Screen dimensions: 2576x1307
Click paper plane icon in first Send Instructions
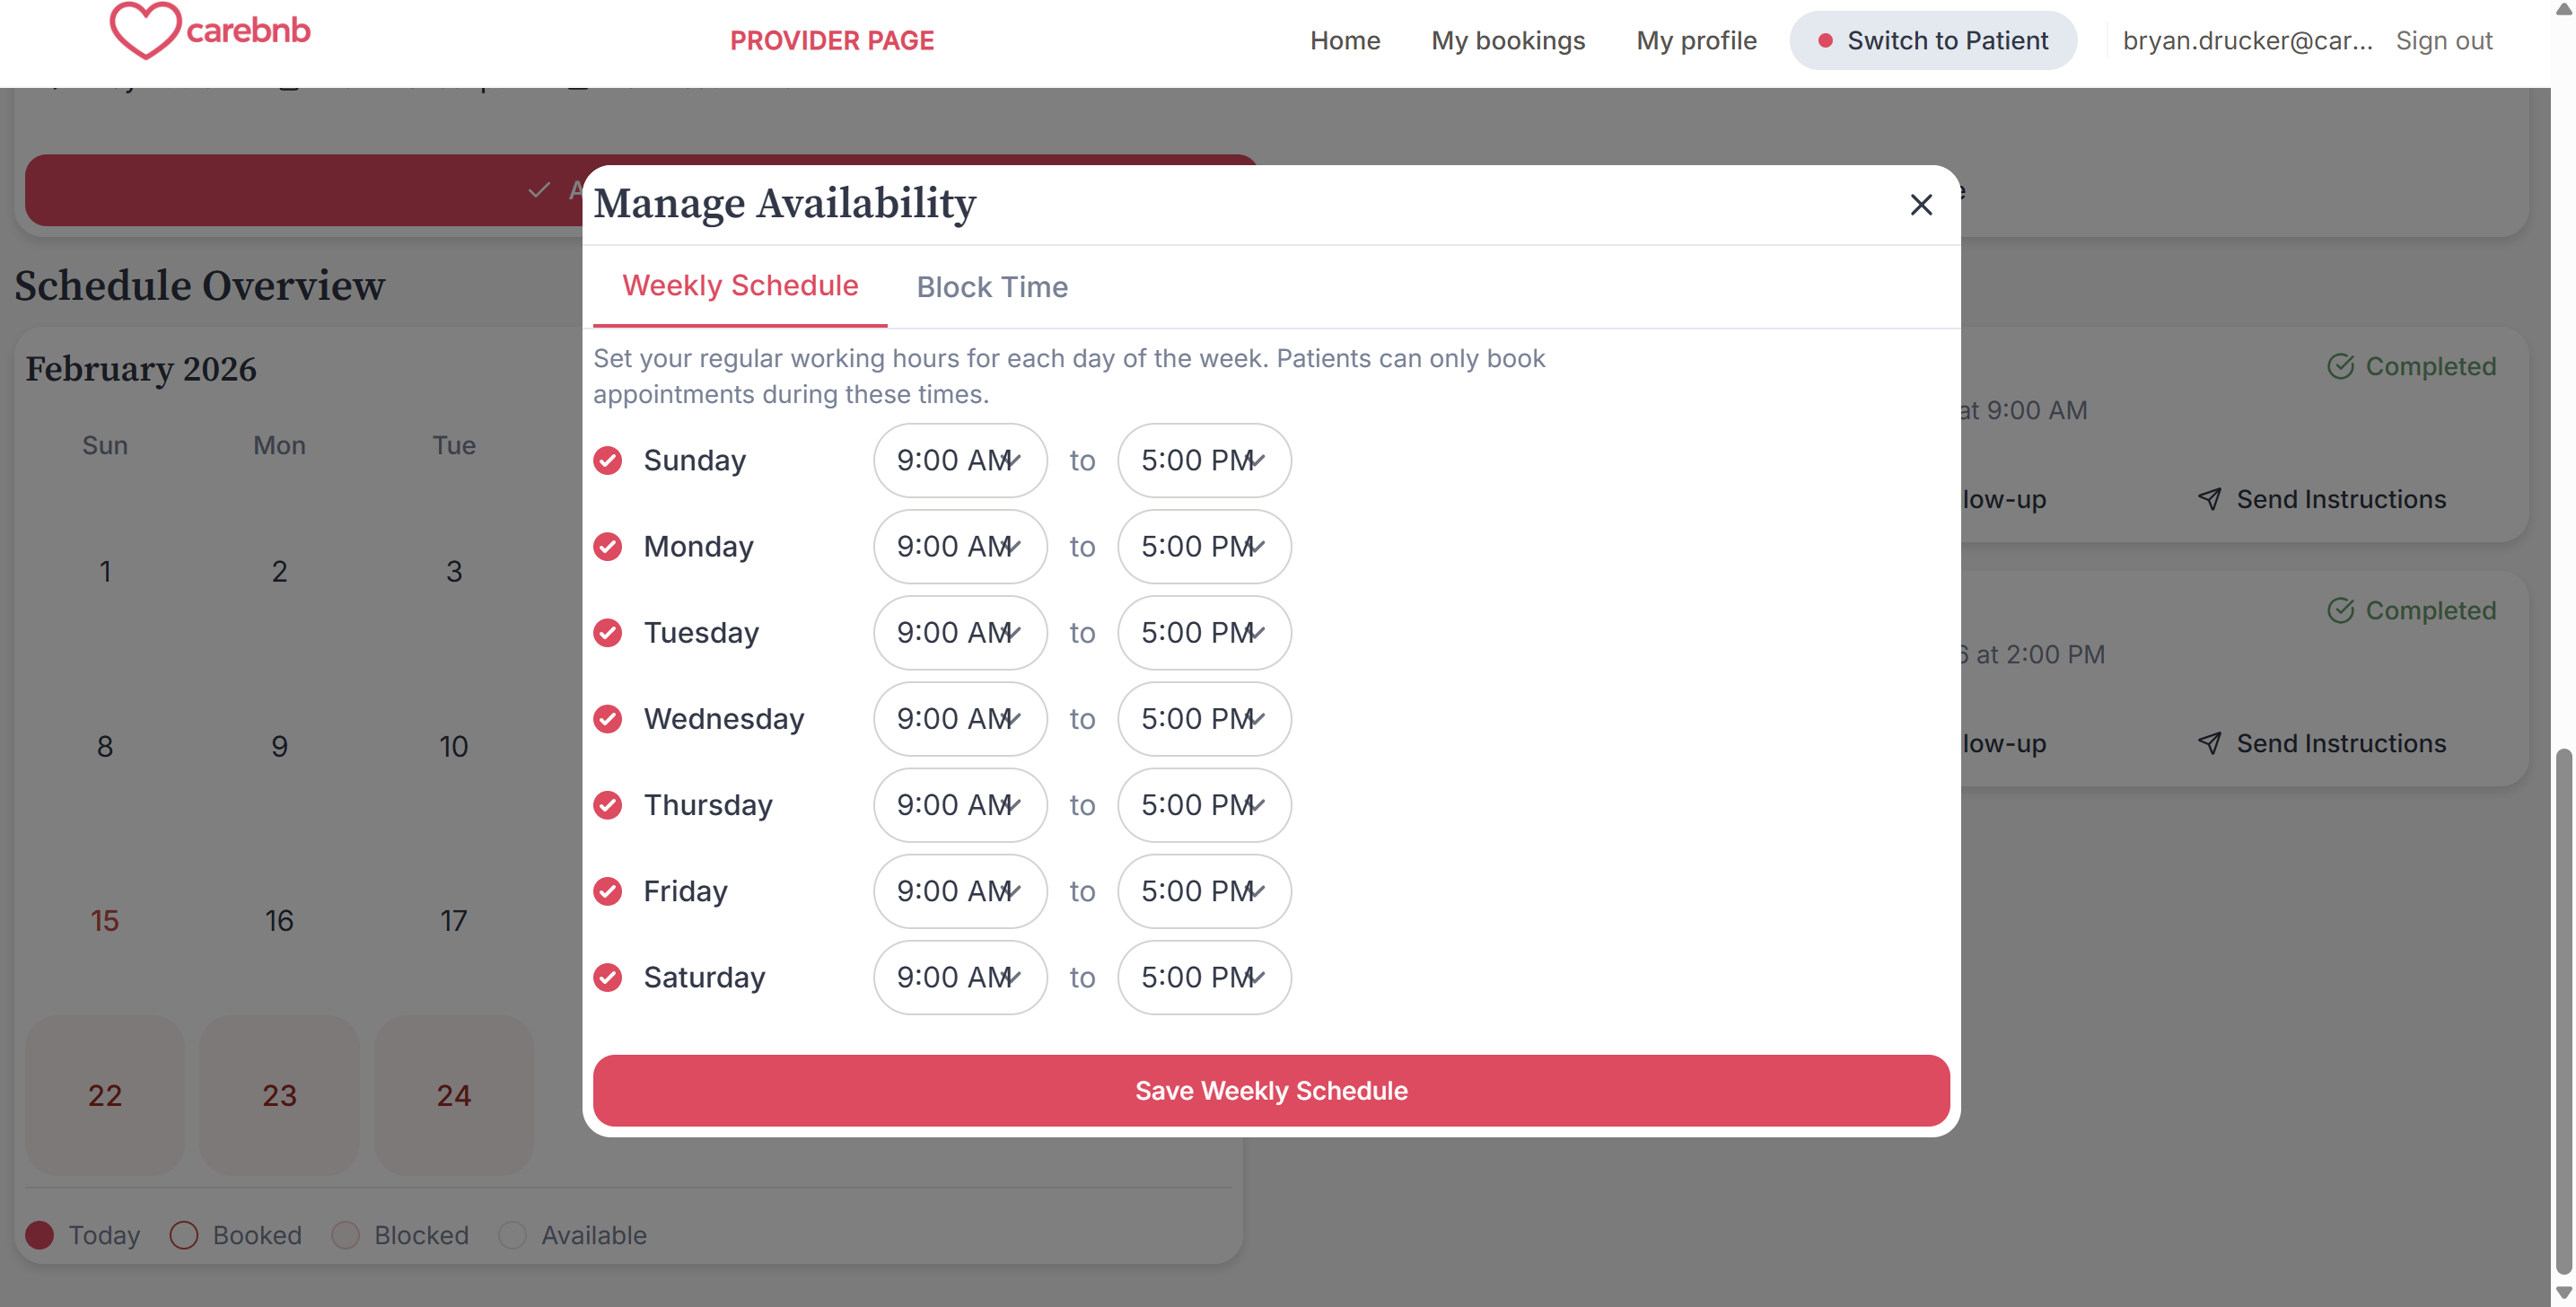coord(2209,498)
